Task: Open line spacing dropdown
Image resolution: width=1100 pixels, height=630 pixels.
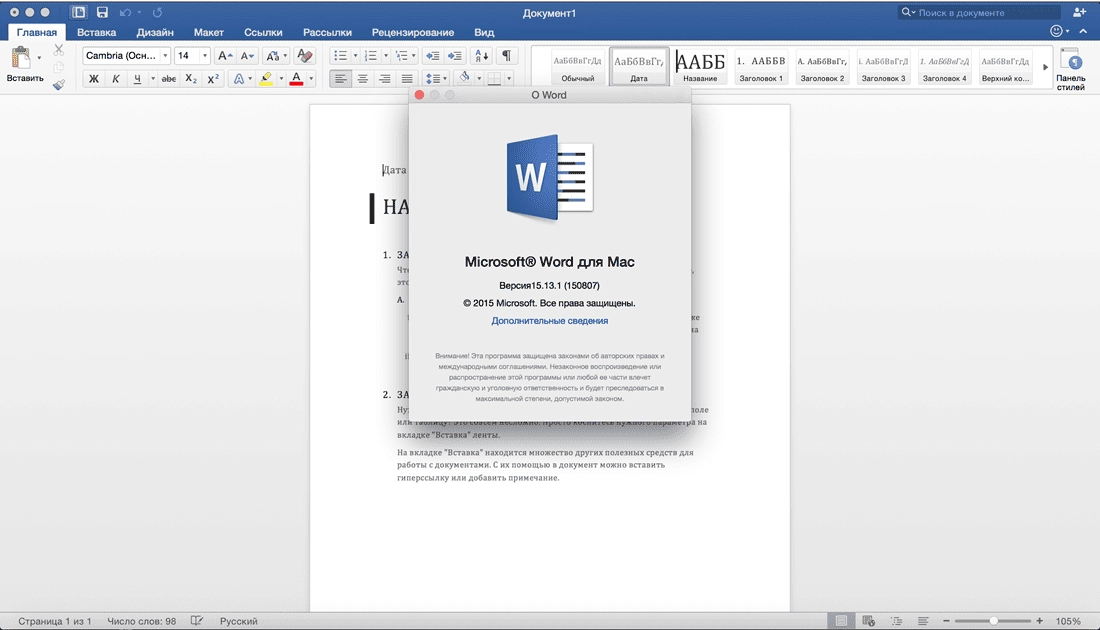Action: tap(437, 79)
